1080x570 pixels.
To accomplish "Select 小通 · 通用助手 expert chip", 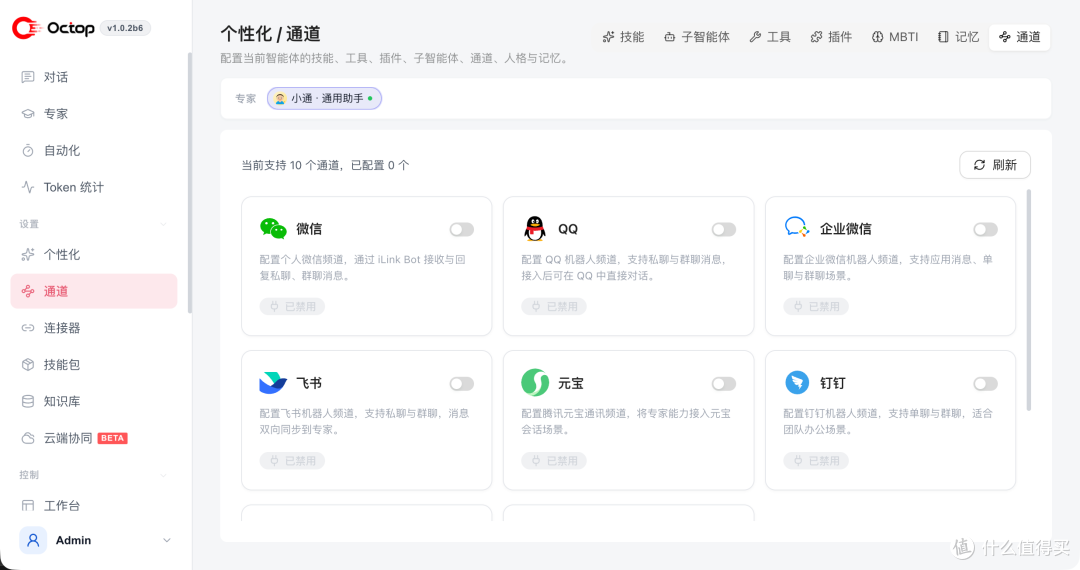I will tap(324, 98).
